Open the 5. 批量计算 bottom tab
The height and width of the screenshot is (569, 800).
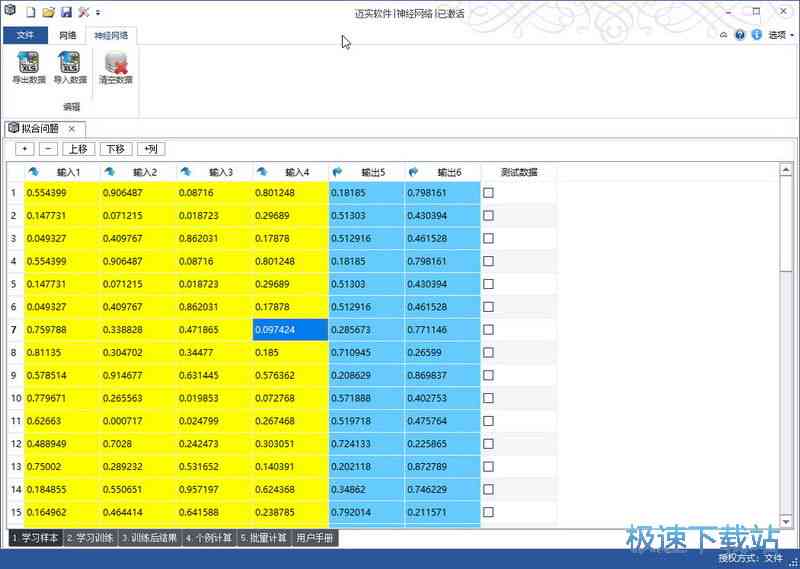[263, 538]
